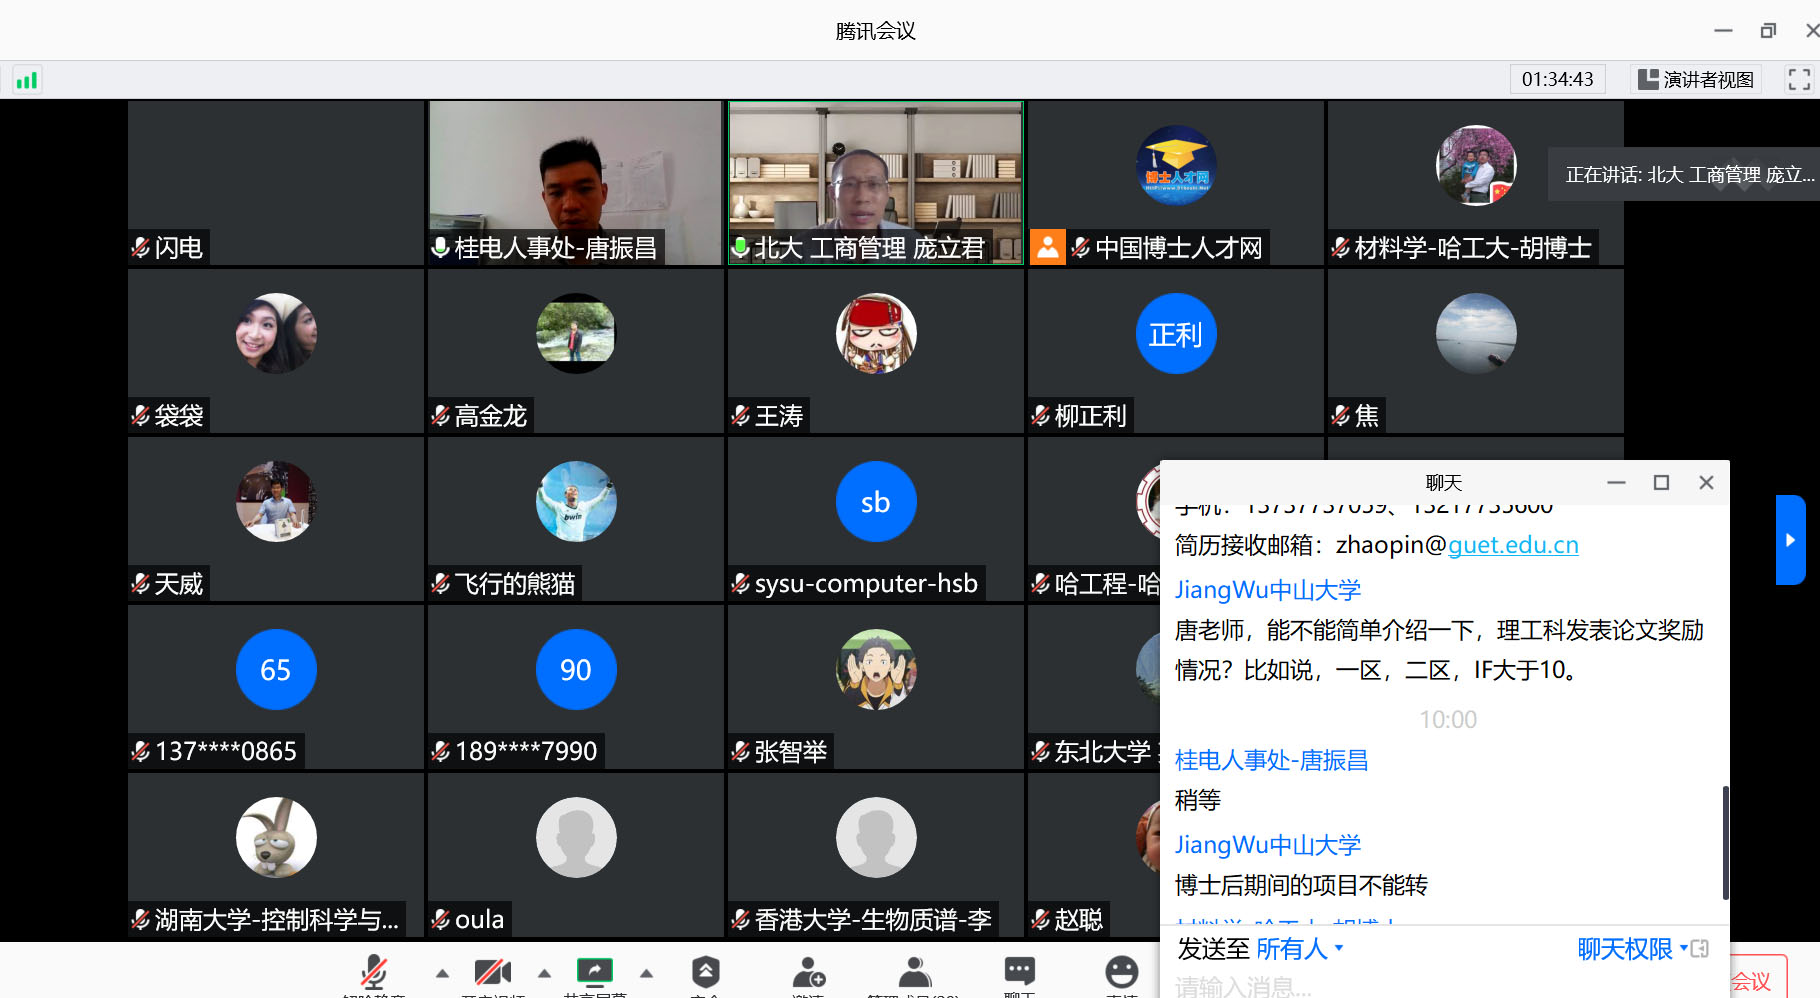Image resolution: width=1820 pixels, height=998 pixels.
Task: Open the guet.edu.cn email link
Action: coord(1513,545)
